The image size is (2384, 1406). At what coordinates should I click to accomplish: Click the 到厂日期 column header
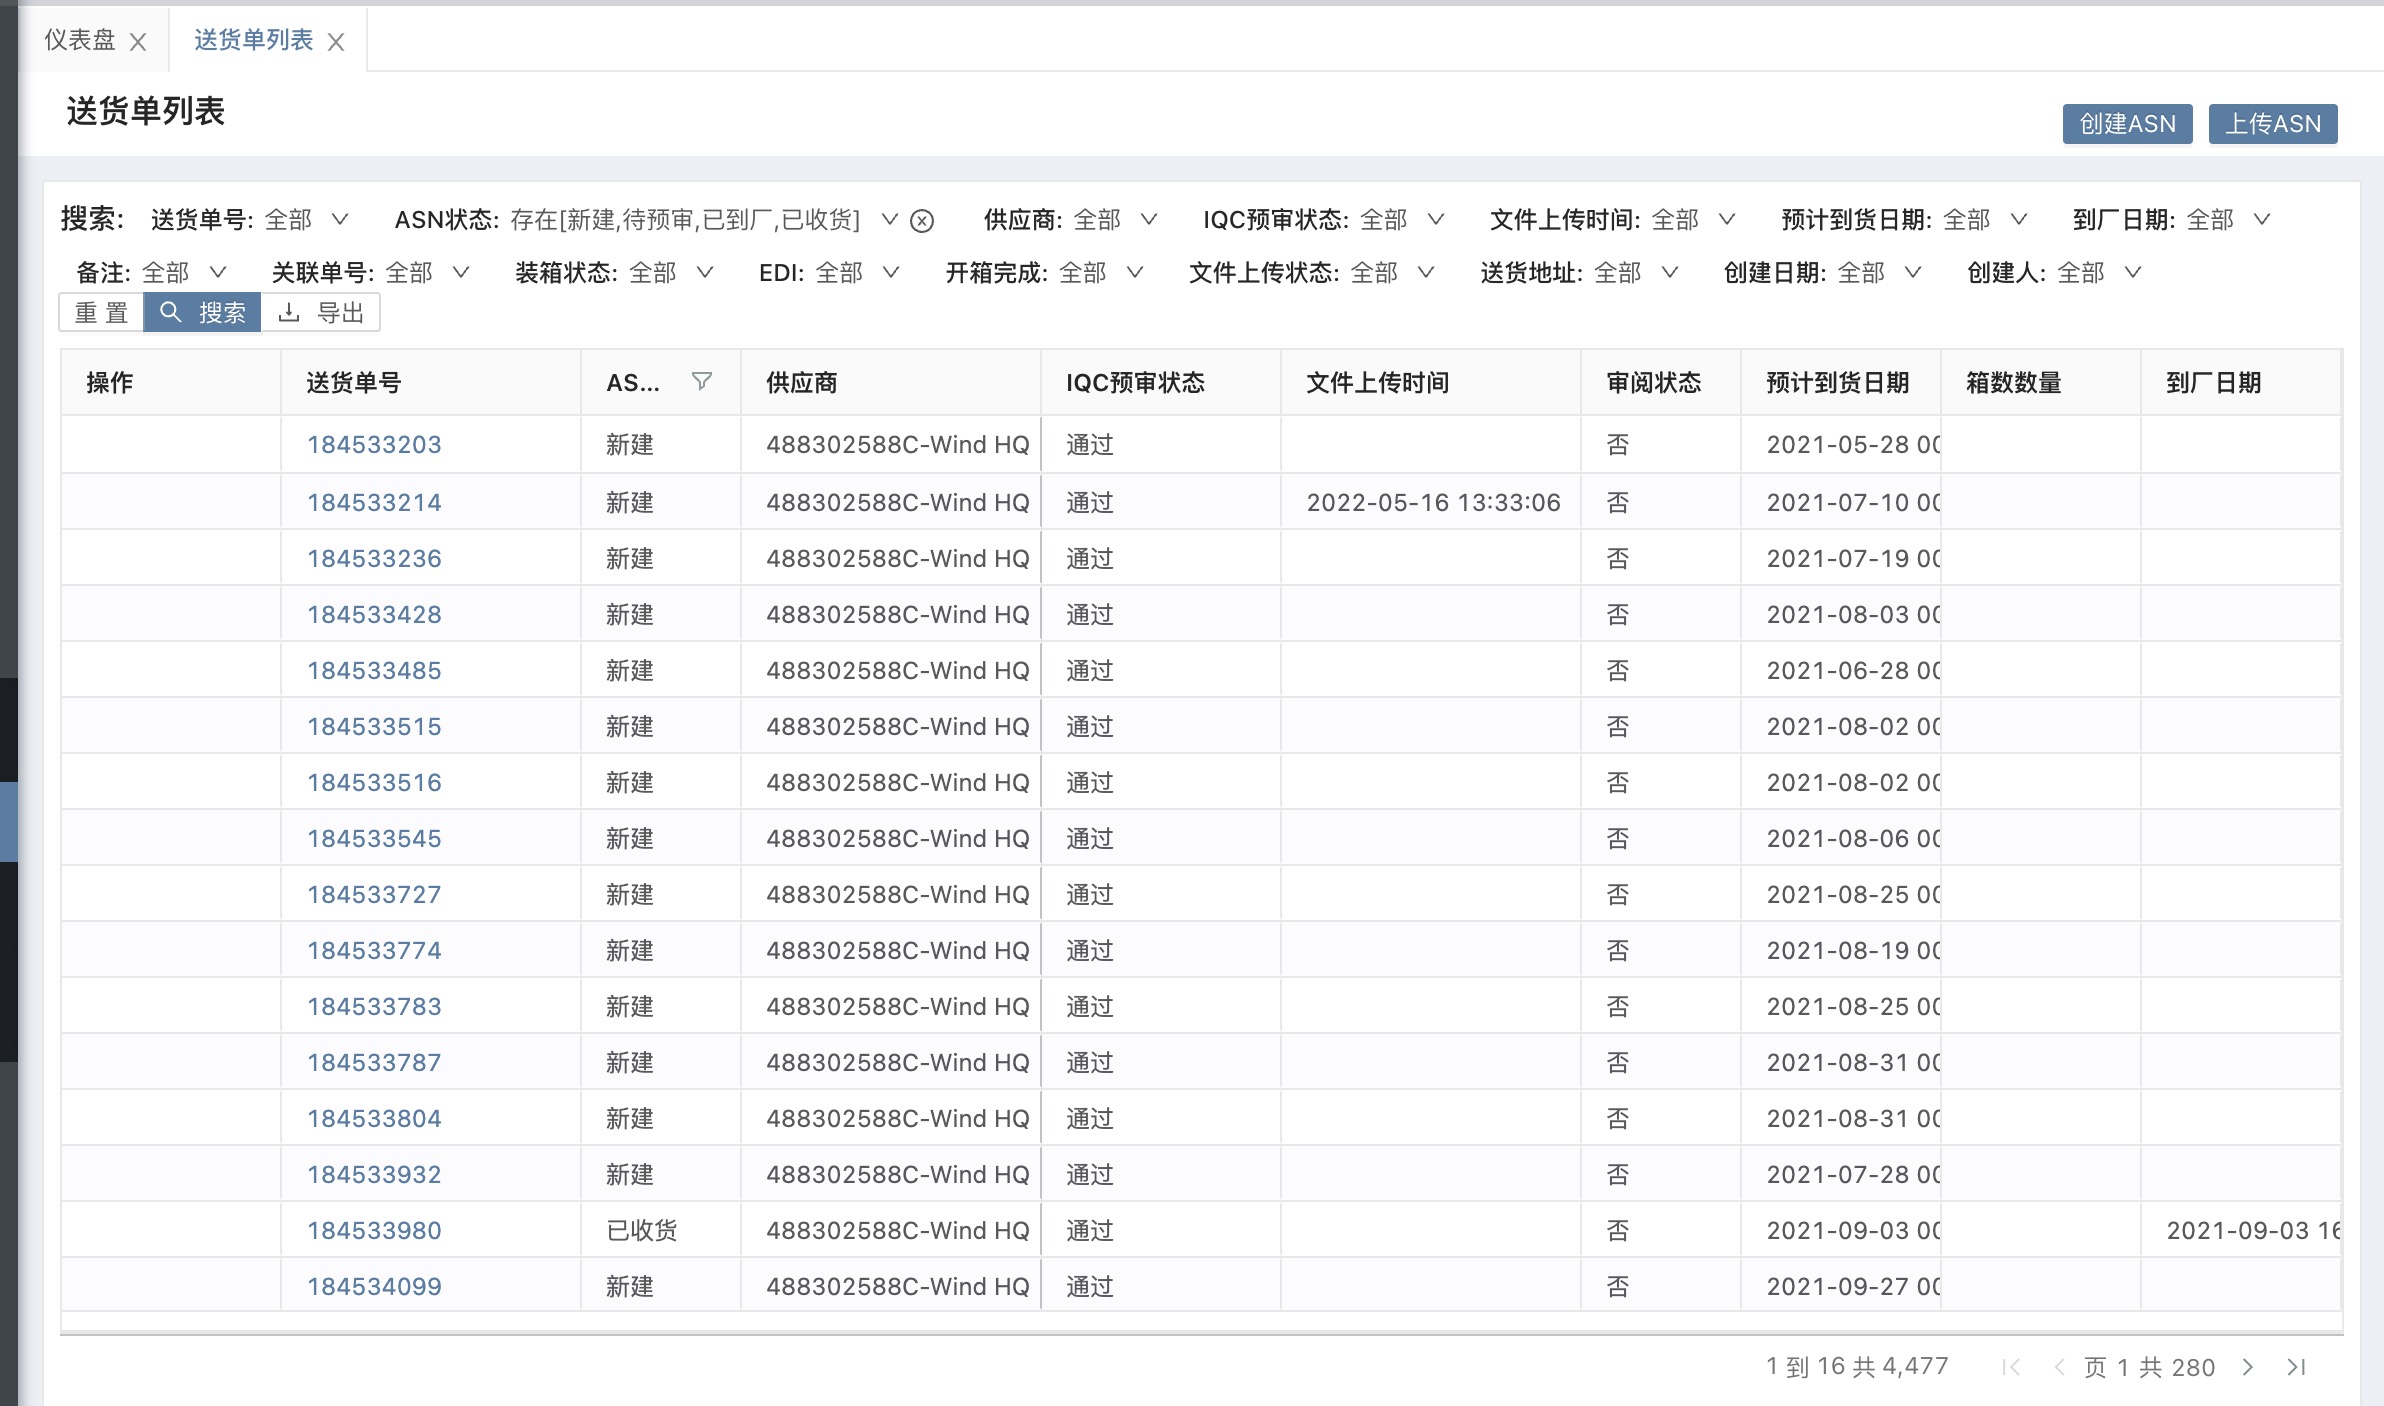2241,382
